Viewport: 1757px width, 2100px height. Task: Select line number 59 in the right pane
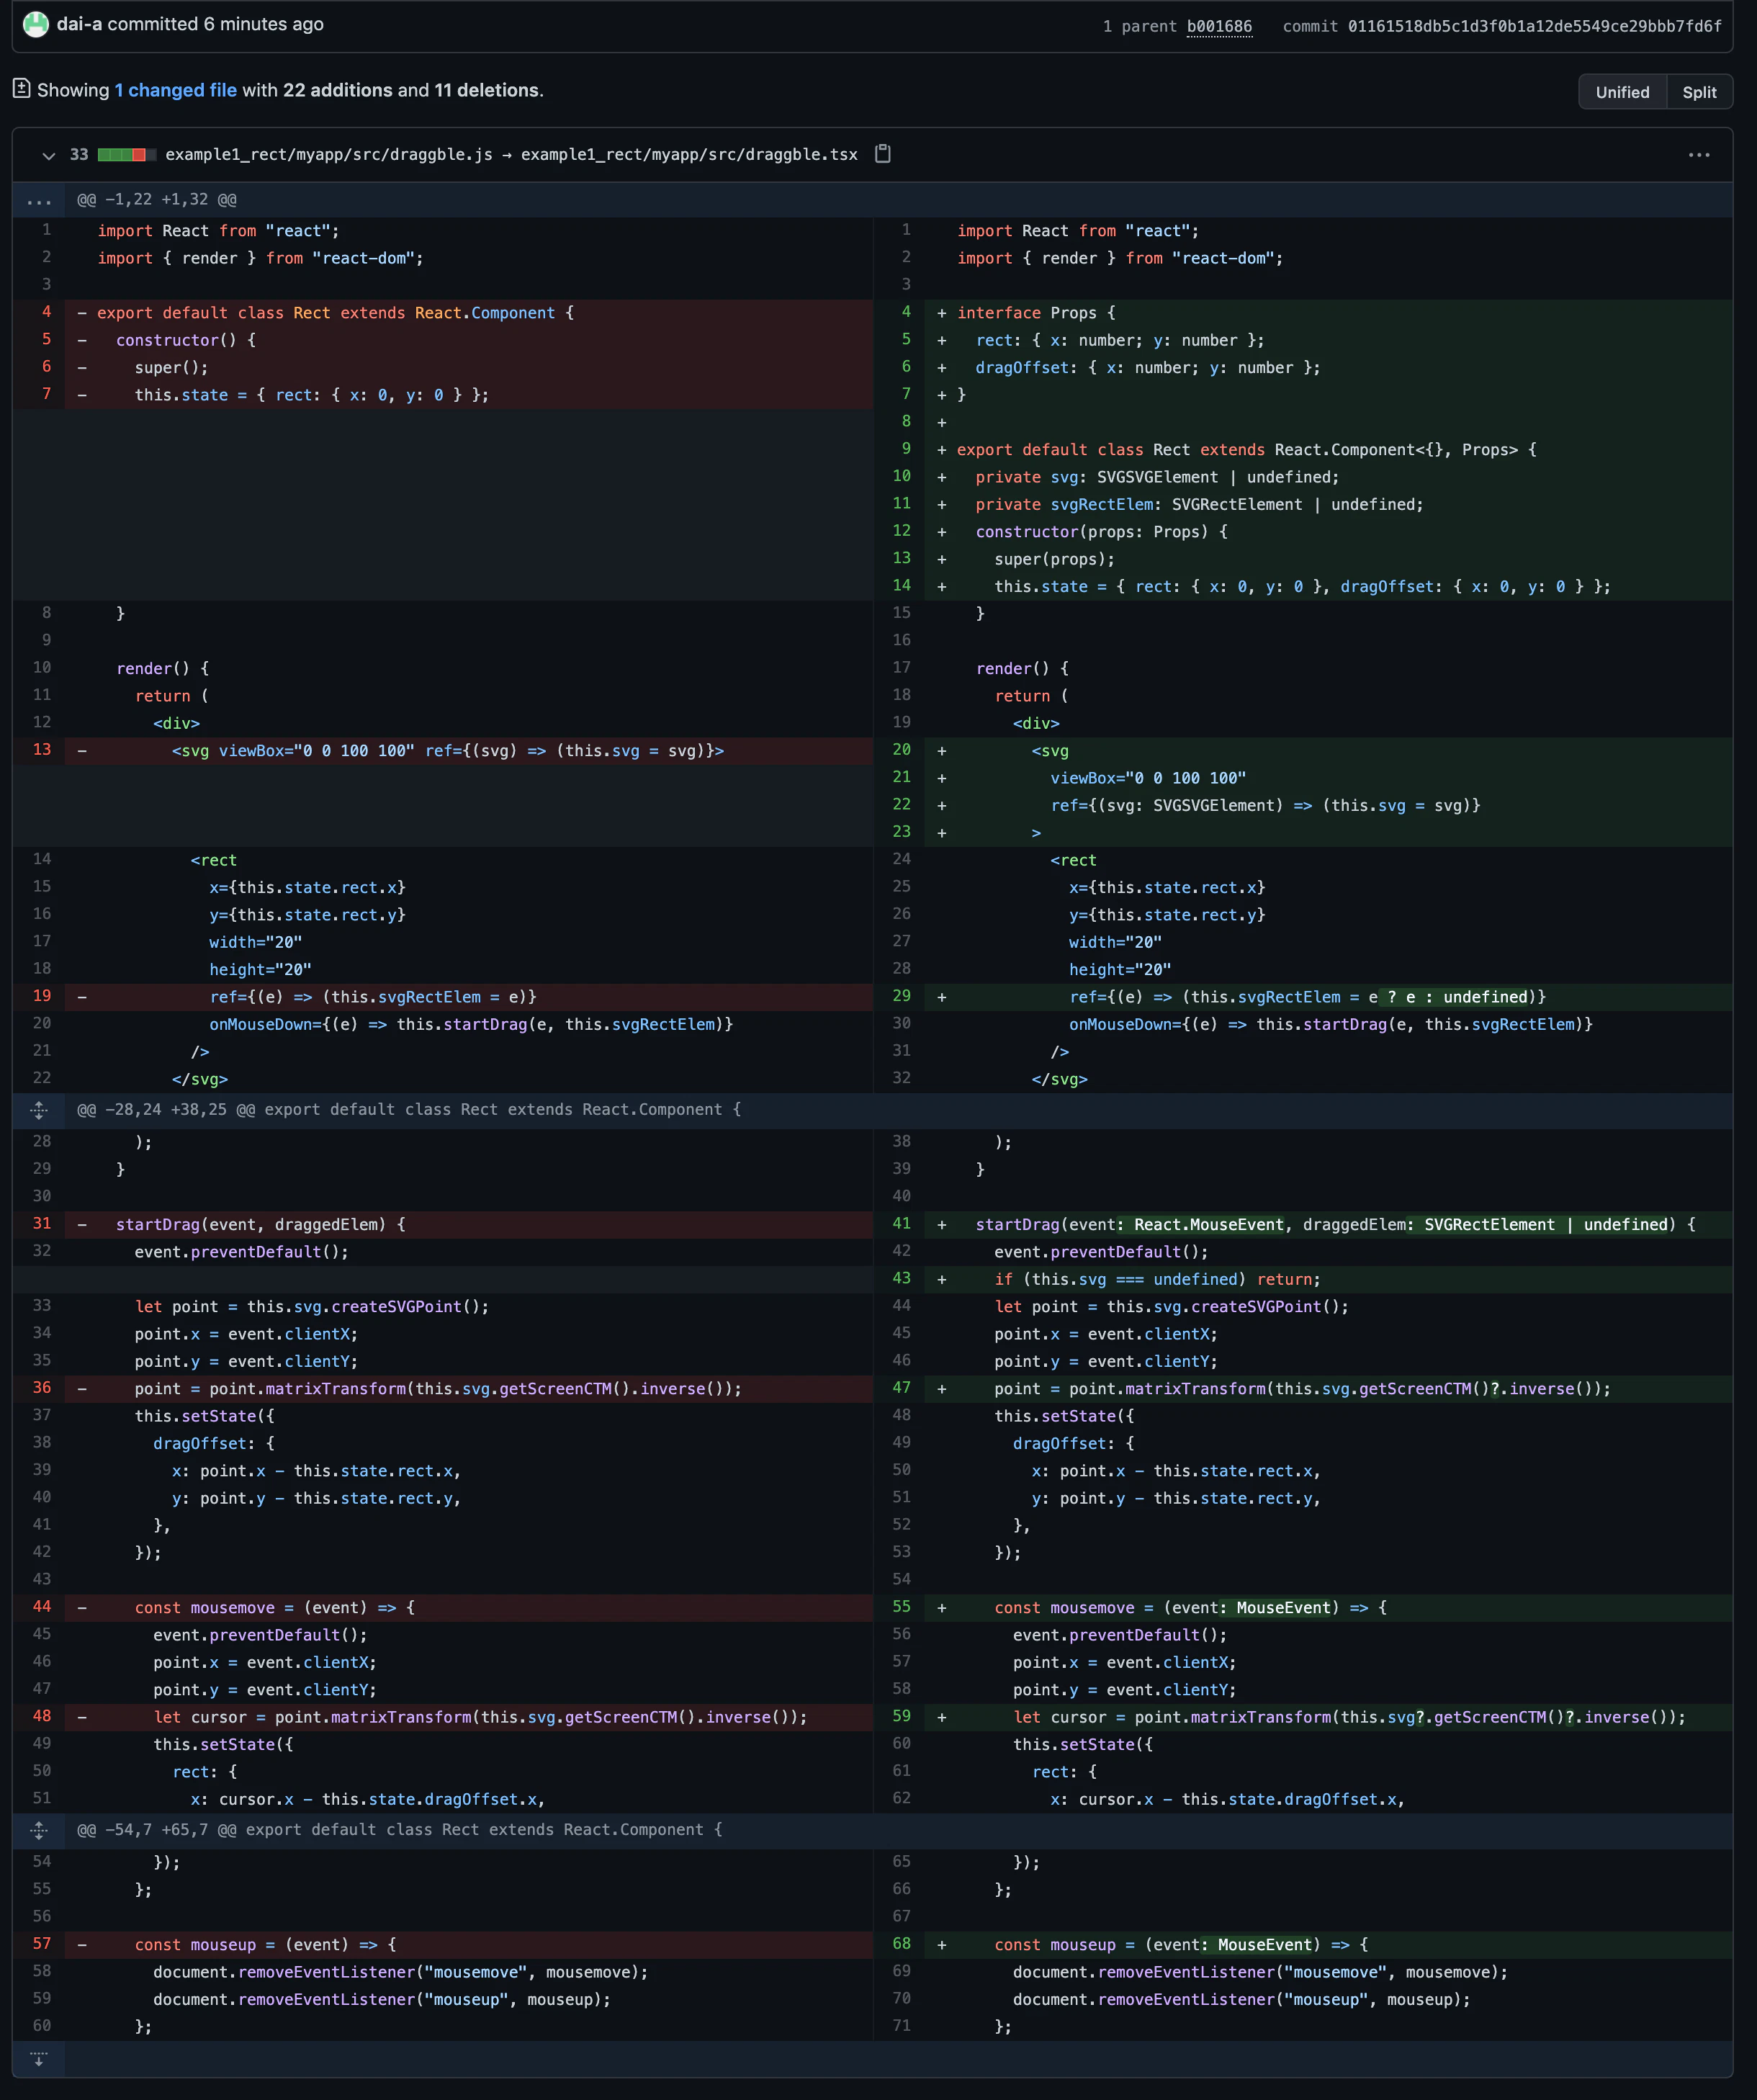(901, 1716)
